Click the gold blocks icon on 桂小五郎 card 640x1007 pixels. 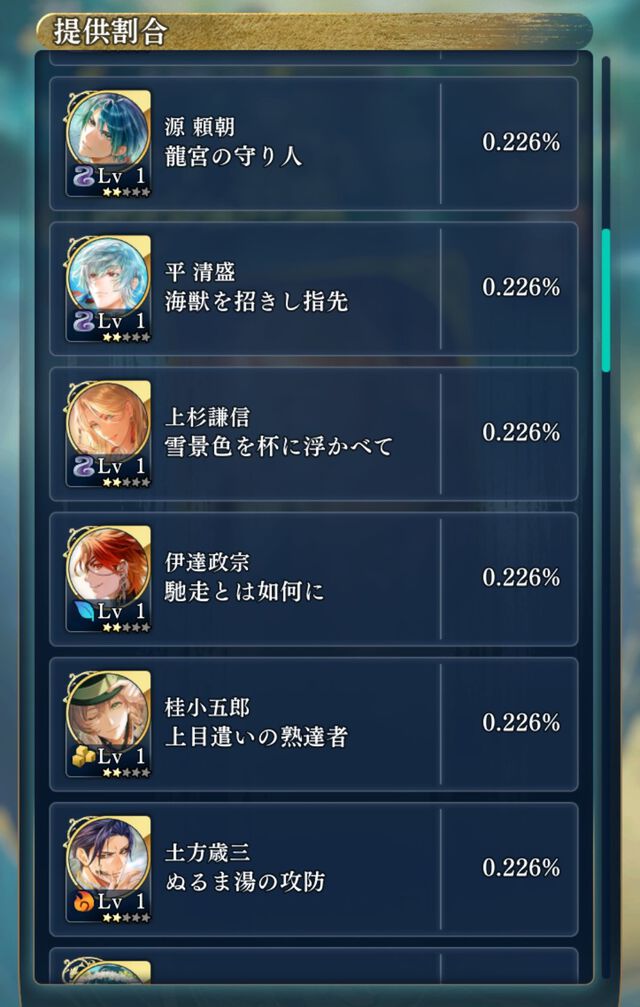83,756
